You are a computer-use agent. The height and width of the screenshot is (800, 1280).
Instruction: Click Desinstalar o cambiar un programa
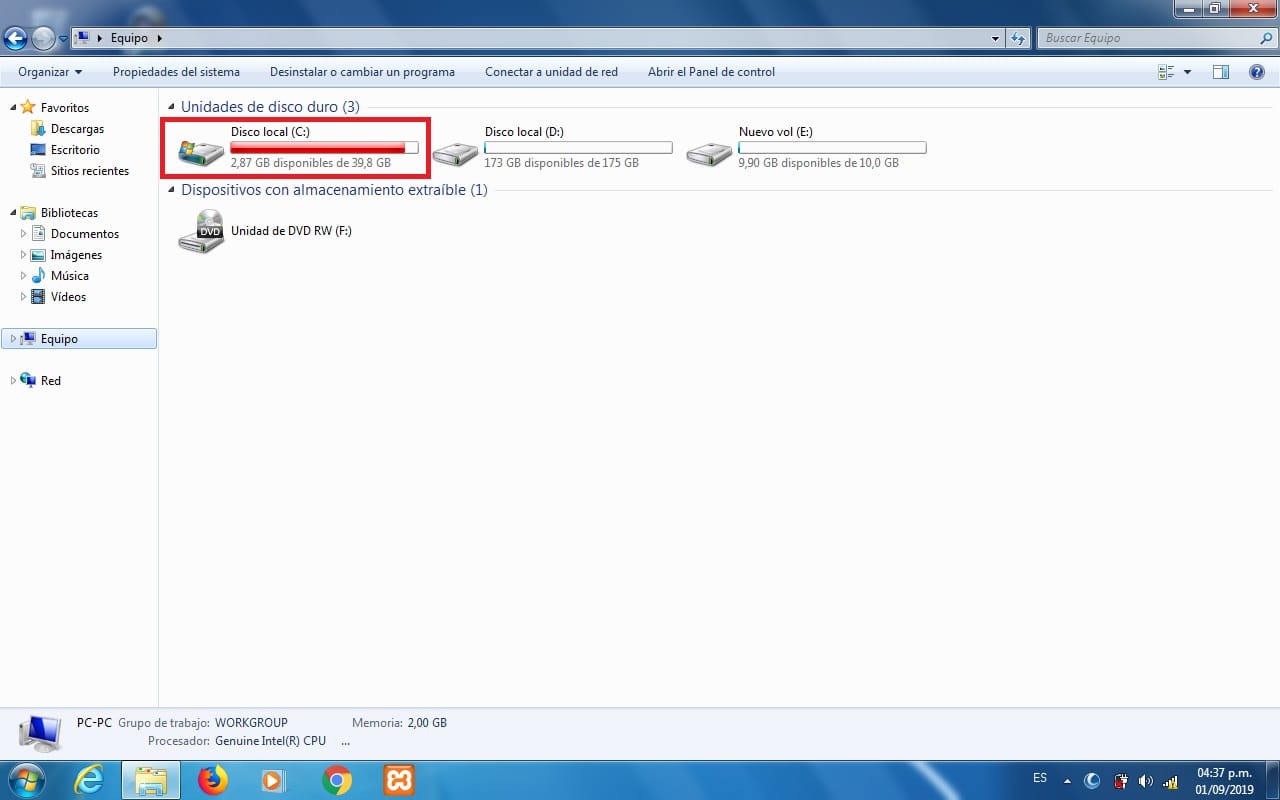pos(362,72)
